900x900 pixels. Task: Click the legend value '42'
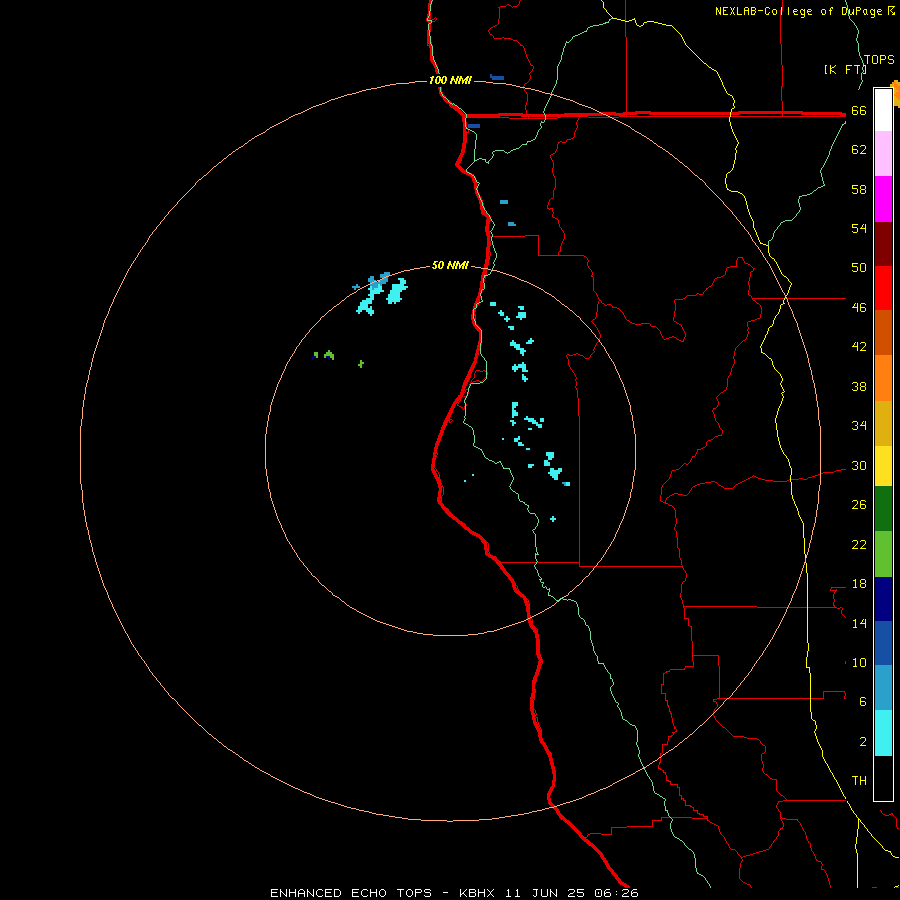coord(859,347)
